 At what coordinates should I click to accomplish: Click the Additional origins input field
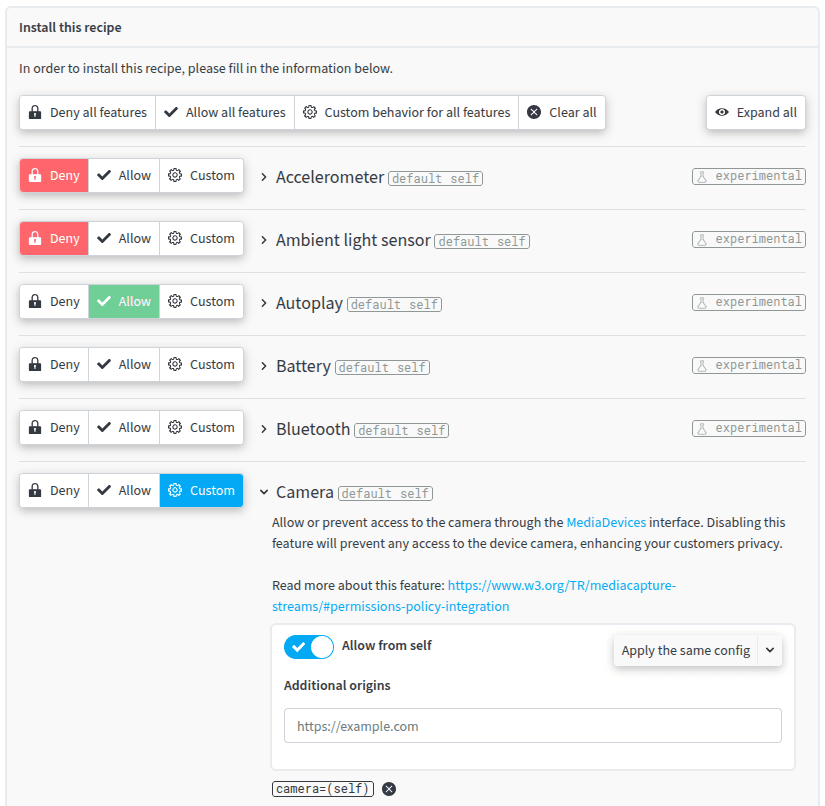pos(532,726)
